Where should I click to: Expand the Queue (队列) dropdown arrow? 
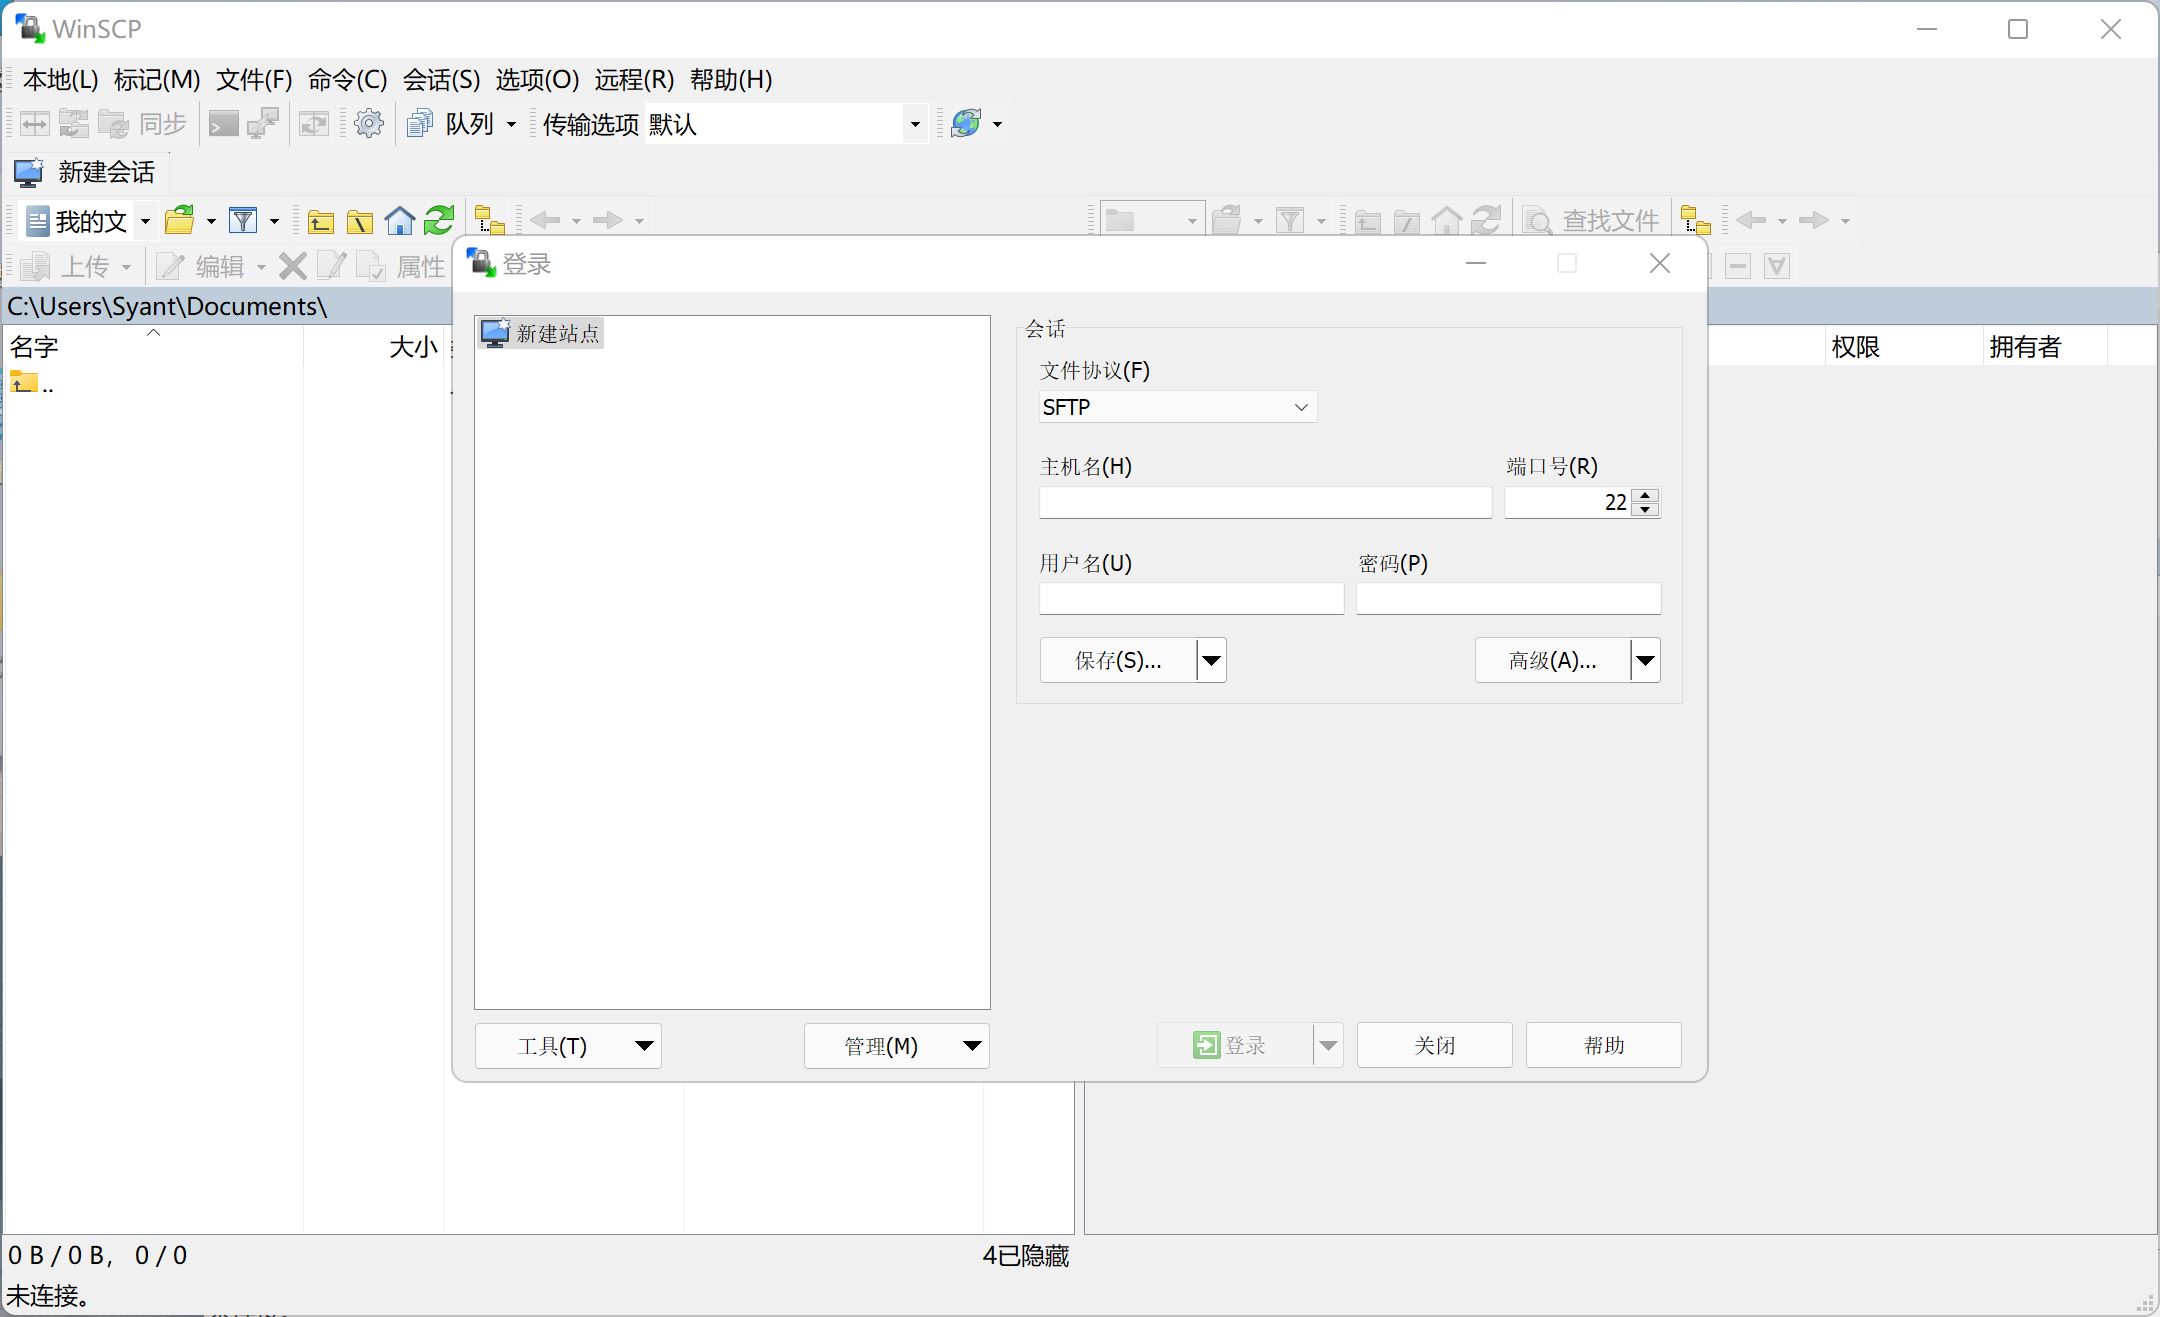point(511,124)
